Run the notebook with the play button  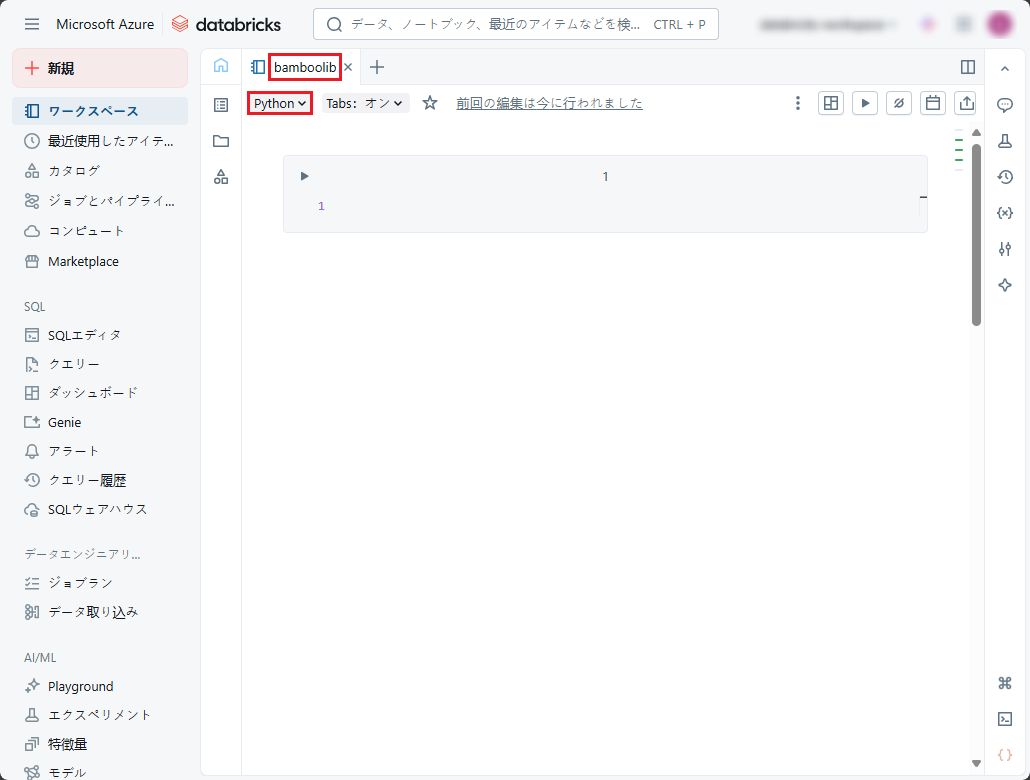click(865, 103)
